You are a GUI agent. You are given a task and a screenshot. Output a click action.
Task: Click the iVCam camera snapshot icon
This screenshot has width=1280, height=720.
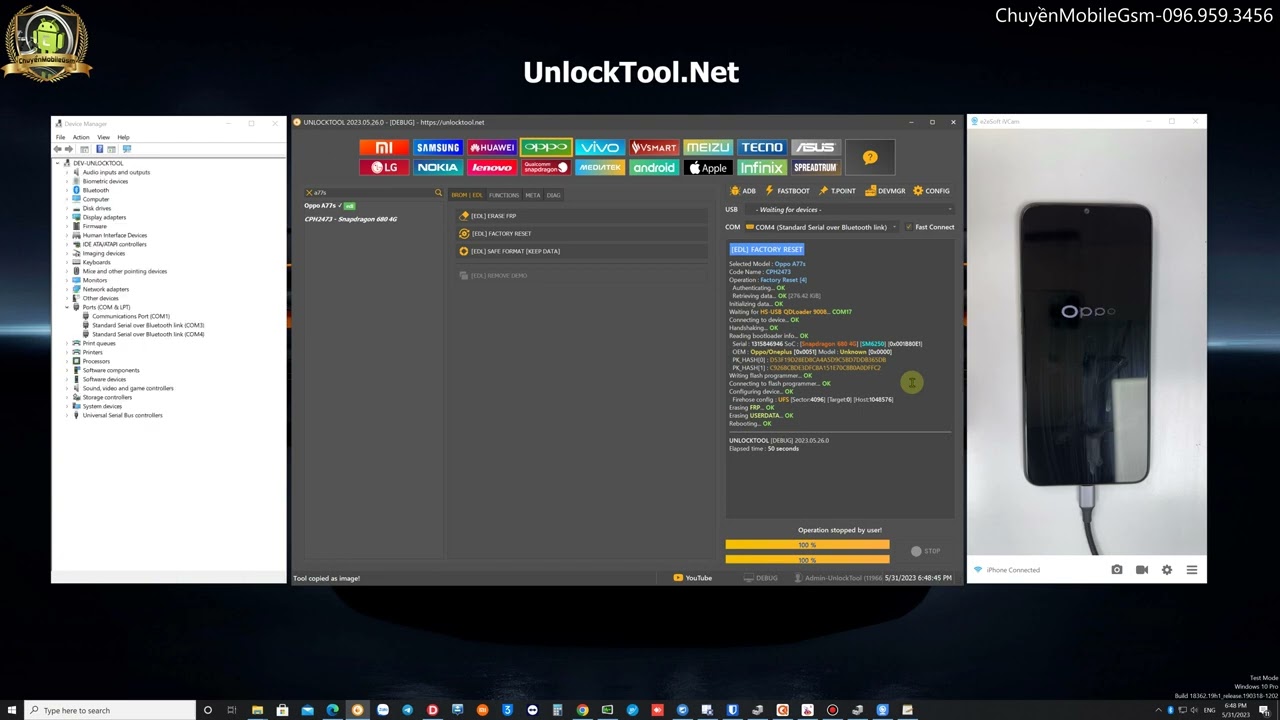pos(1117,570)
